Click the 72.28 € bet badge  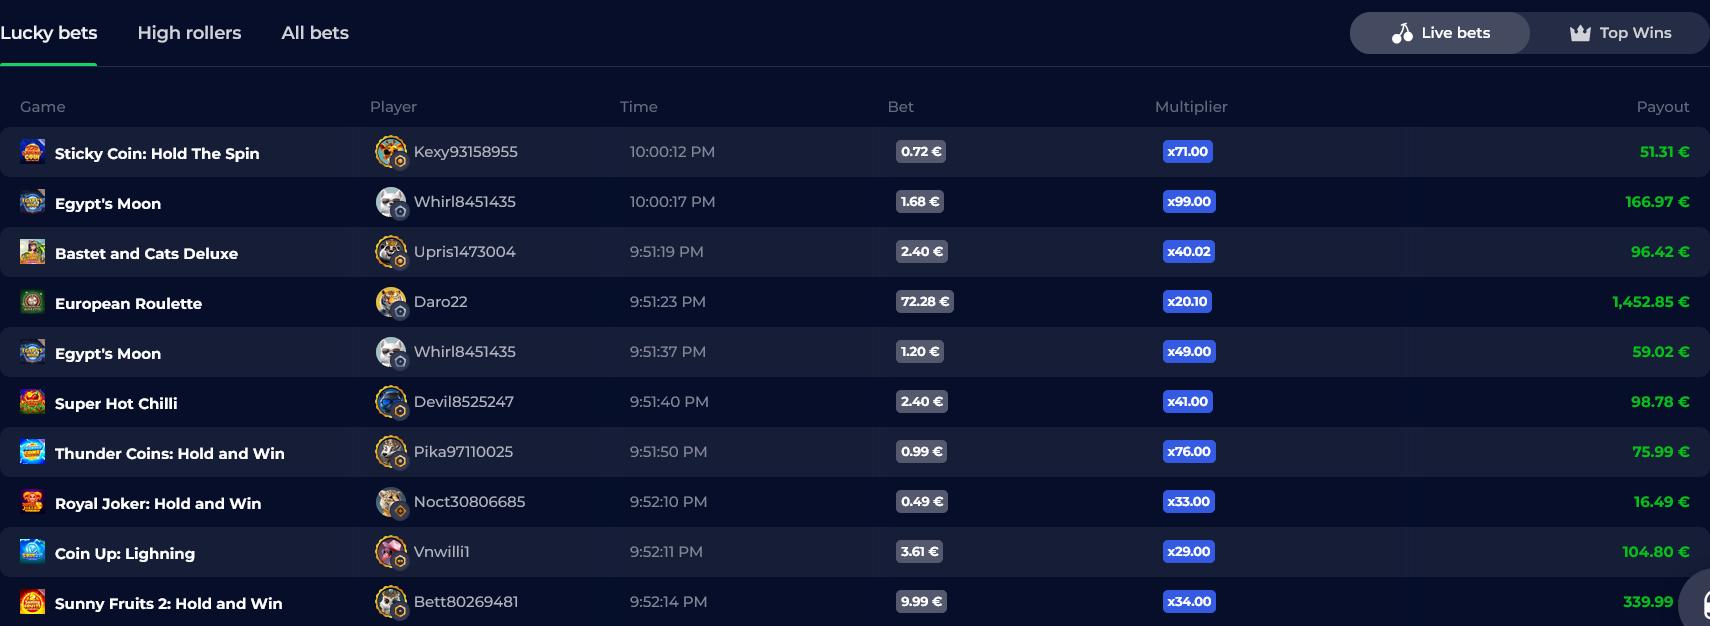925,302
